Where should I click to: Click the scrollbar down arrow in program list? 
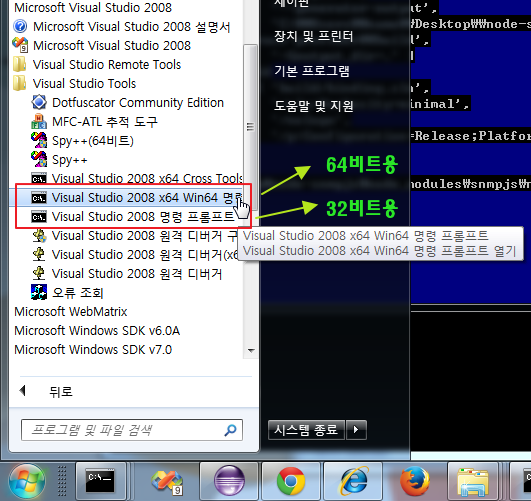(251, 351)
